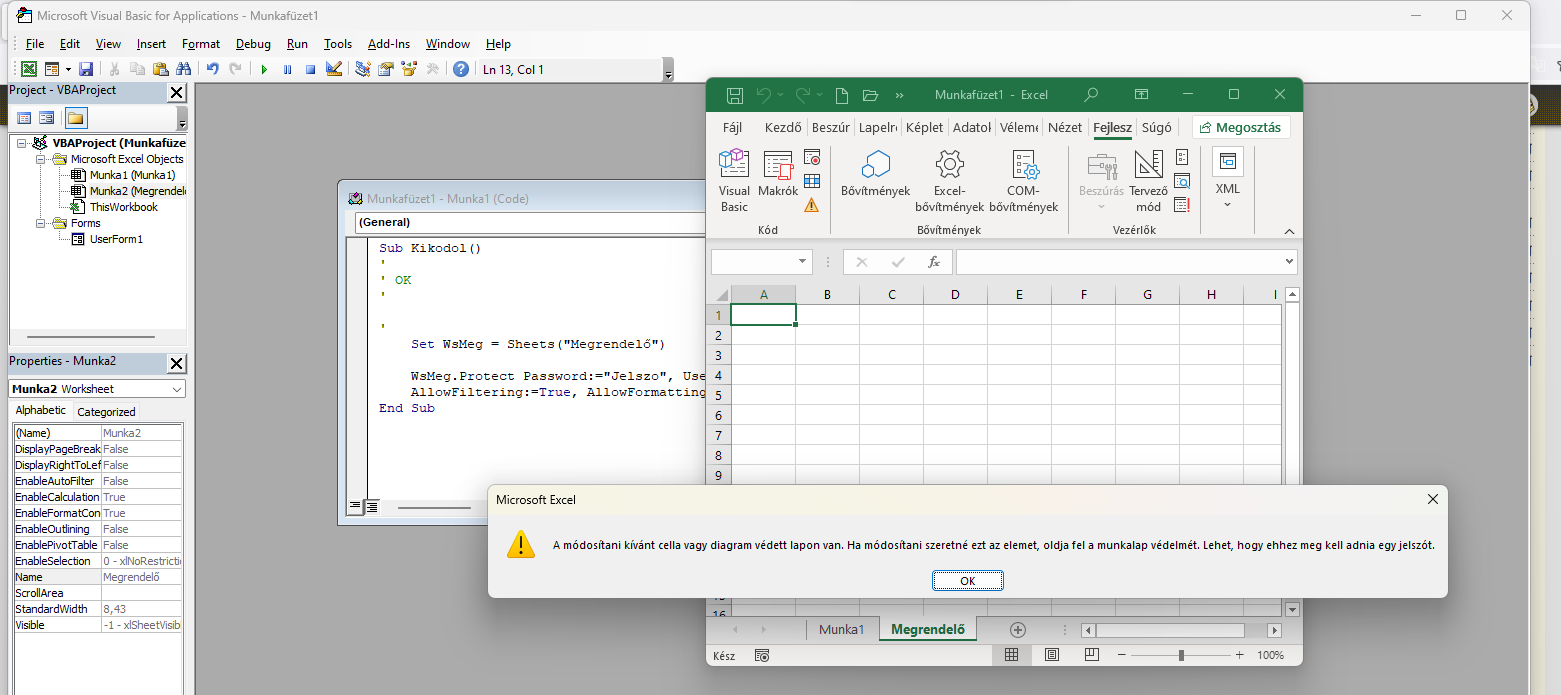This screenshot has width=1561, height=695.
Task: Click the macro security warning triangle icon
Action: point(812,204)
